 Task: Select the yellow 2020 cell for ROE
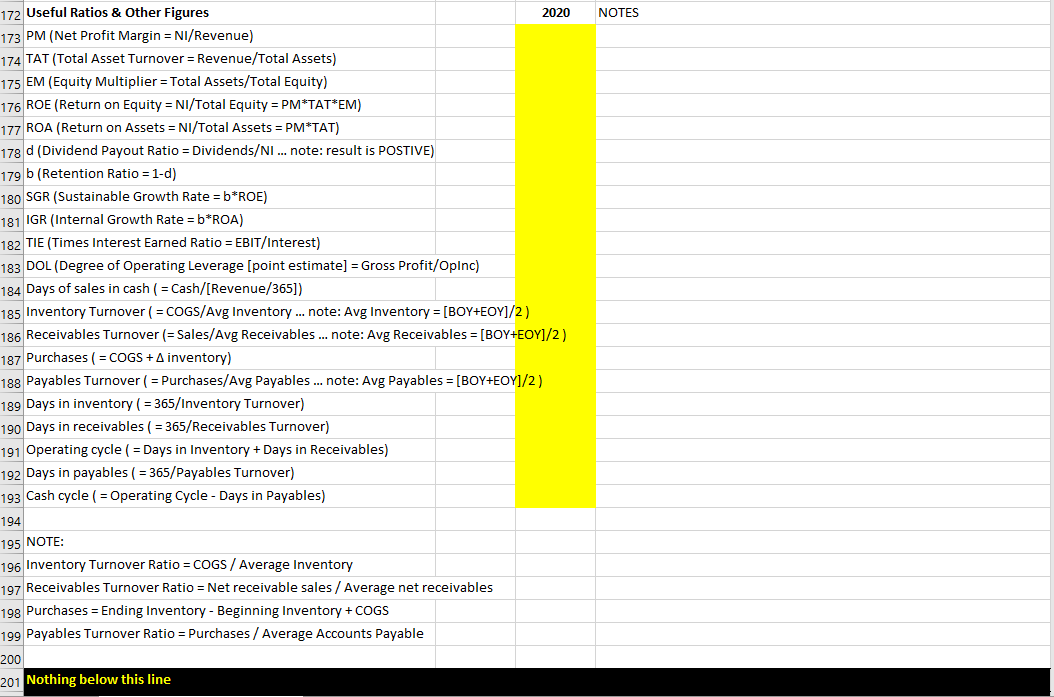[x=555, y=105]
